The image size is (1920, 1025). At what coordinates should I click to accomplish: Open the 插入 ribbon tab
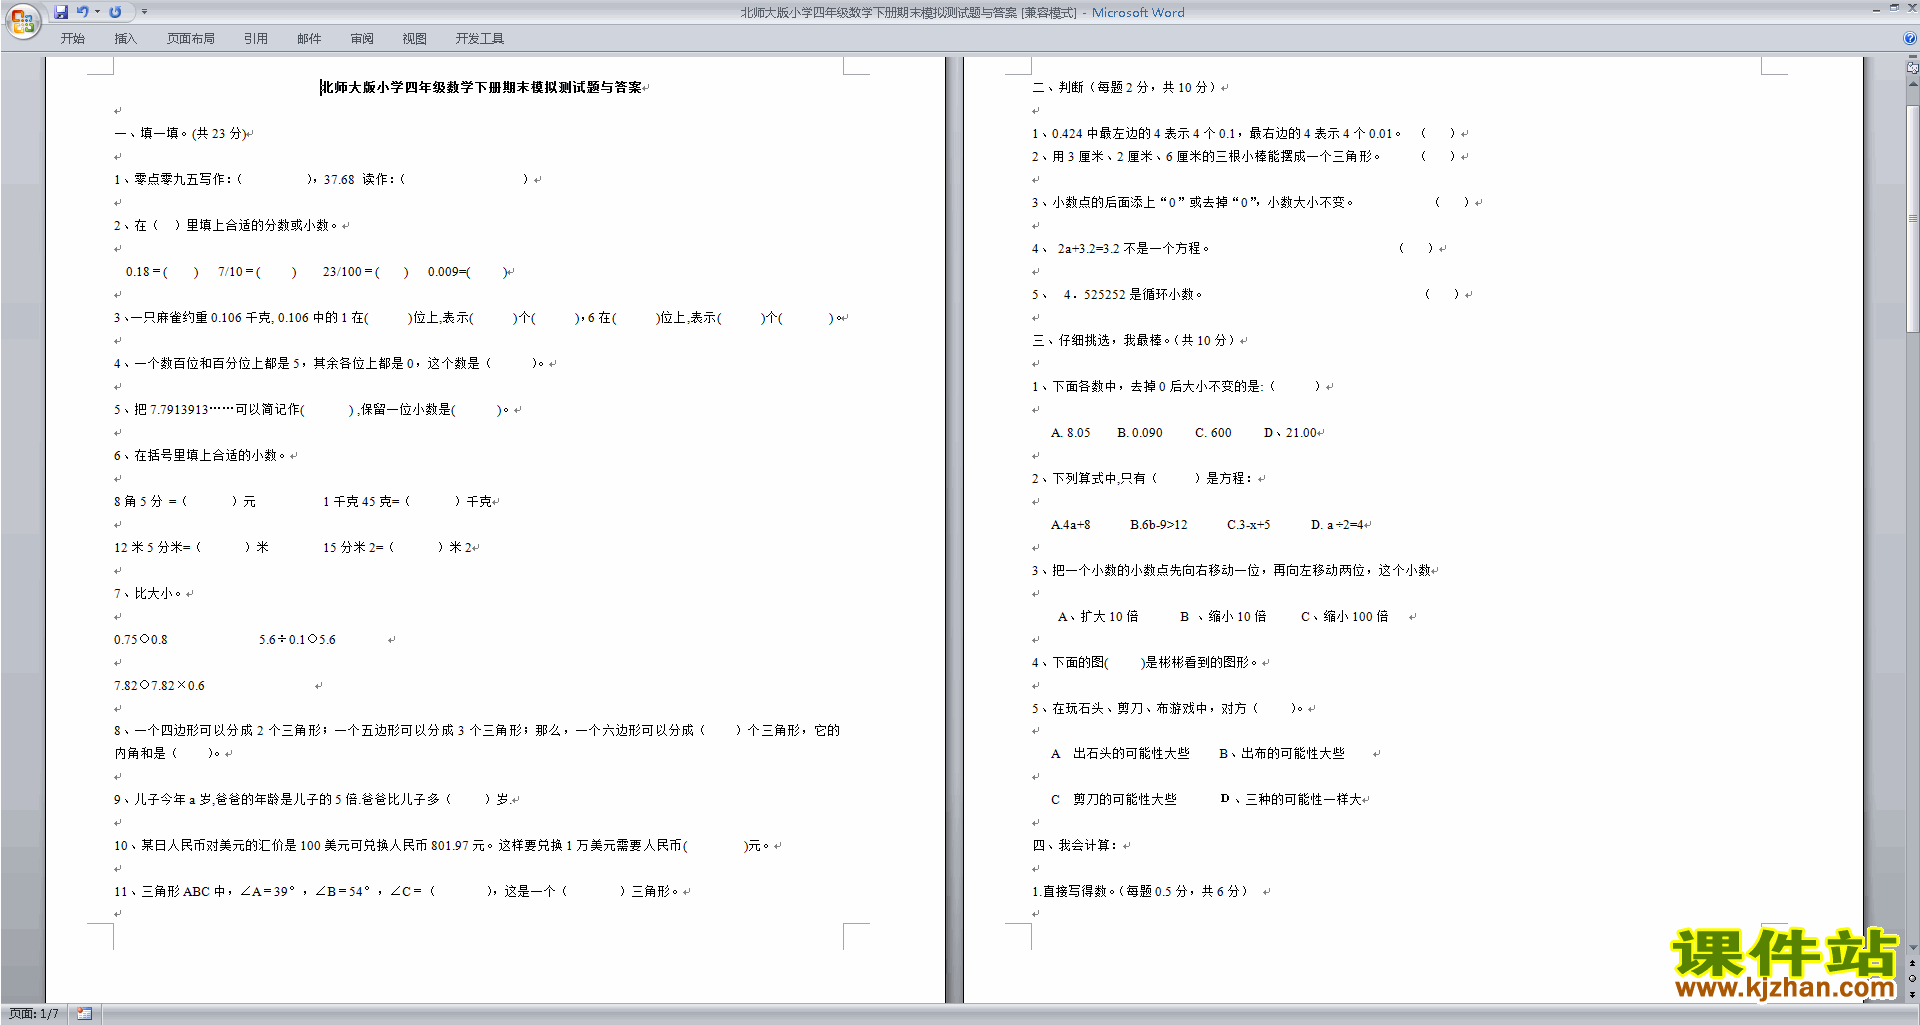point(125,39)
